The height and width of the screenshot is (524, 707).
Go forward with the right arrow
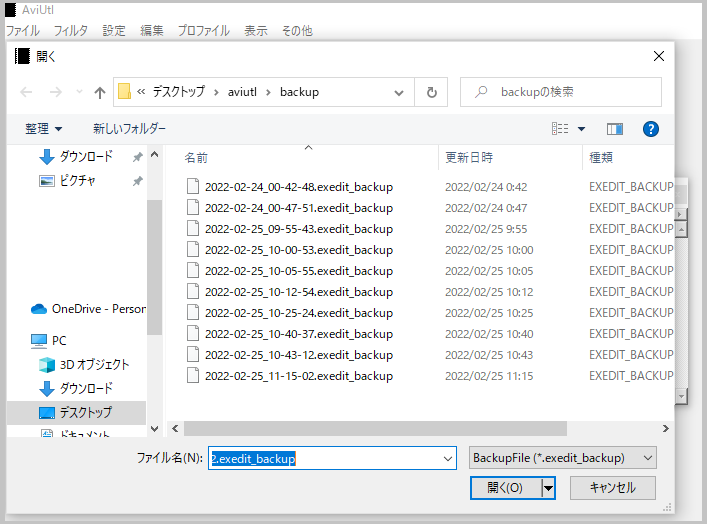55,92
